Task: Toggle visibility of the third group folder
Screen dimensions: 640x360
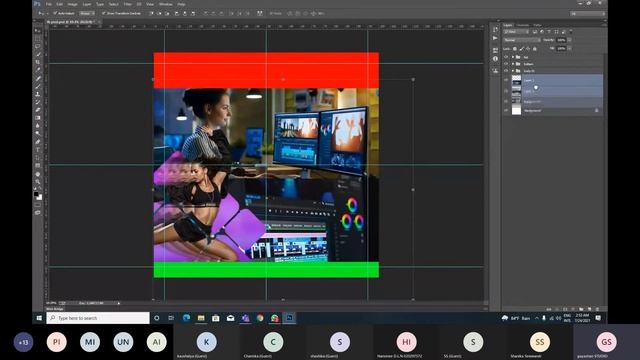Action: click(x=506, y=71)
